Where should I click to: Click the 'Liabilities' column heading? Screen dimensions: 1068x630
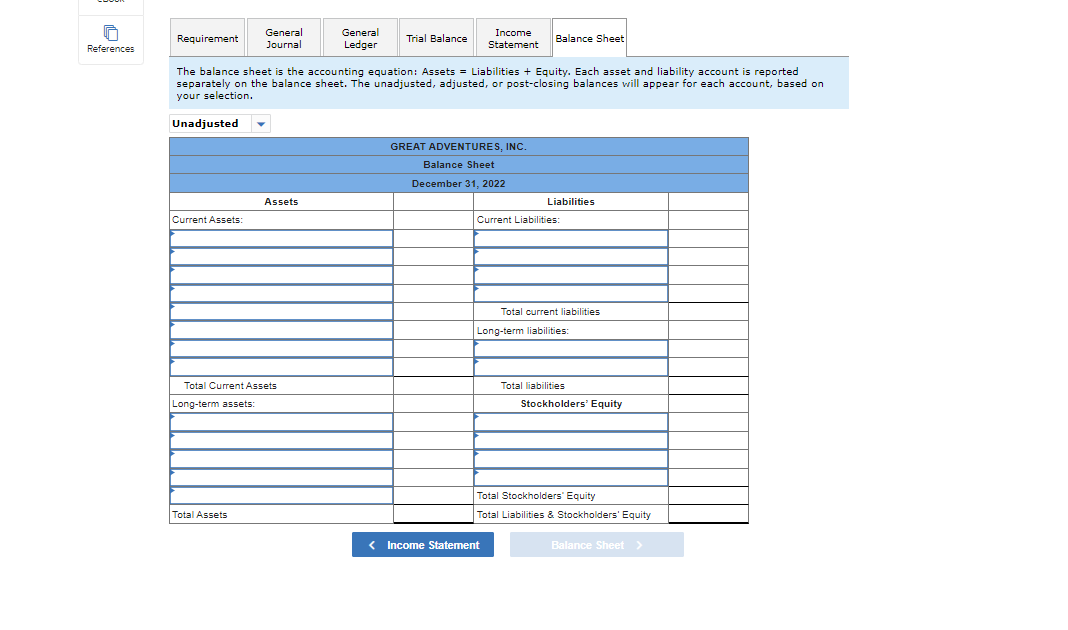[x=571, y=202]
